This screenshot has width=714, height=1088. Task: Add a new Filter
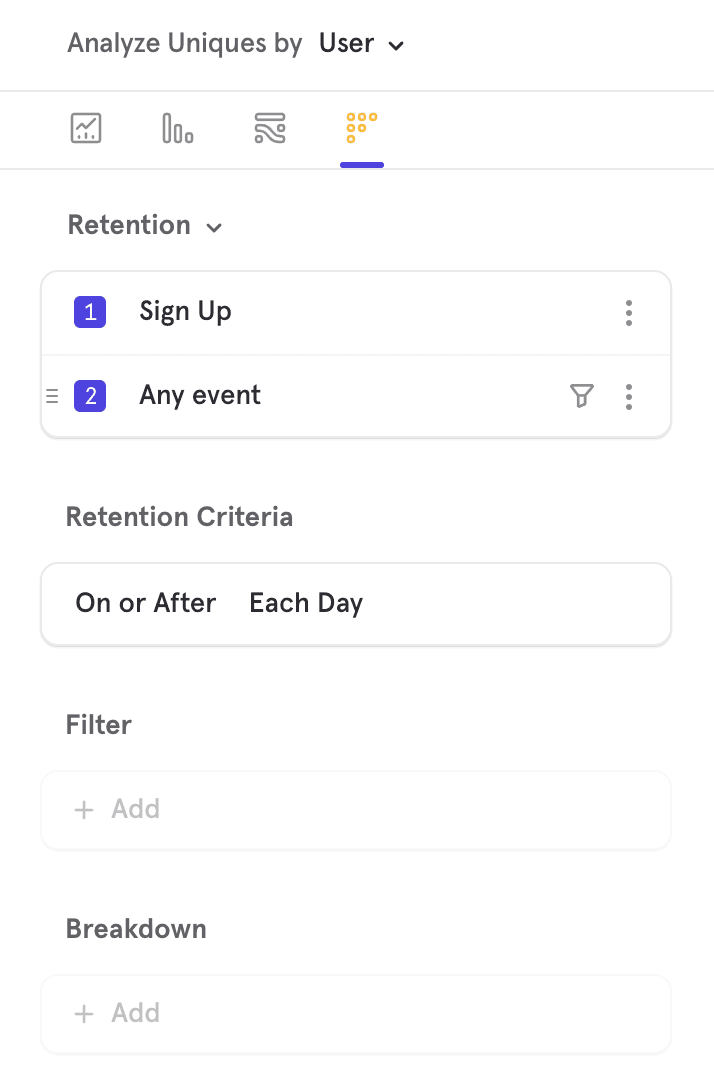pos(135,809)
